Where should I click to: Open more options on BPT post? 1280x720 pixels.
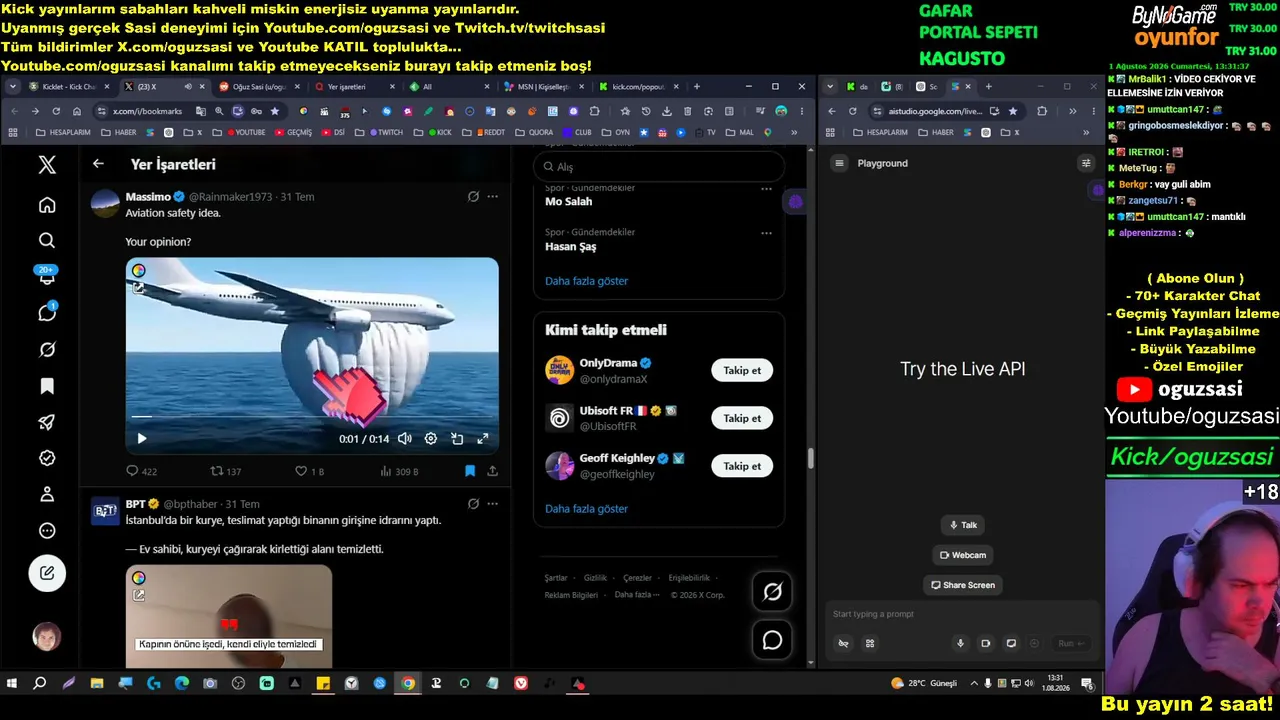point(492,504)
